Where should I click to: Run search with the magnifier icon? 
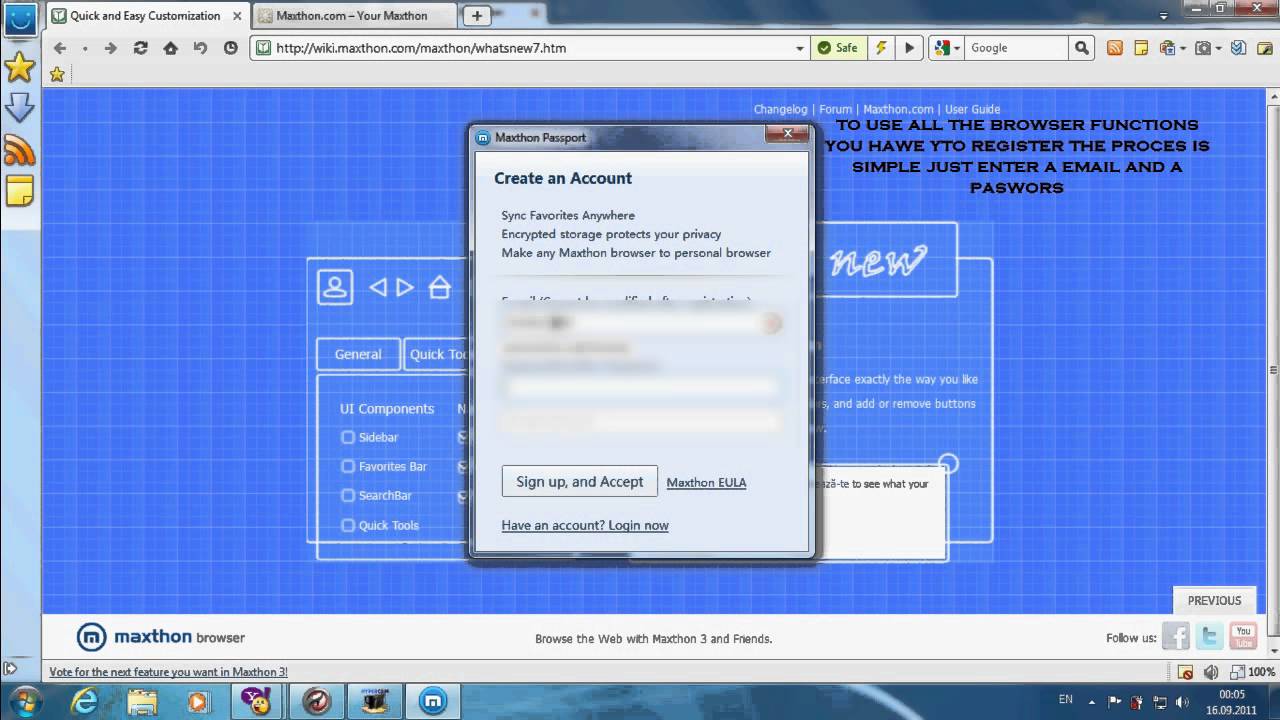point(1082,48)
